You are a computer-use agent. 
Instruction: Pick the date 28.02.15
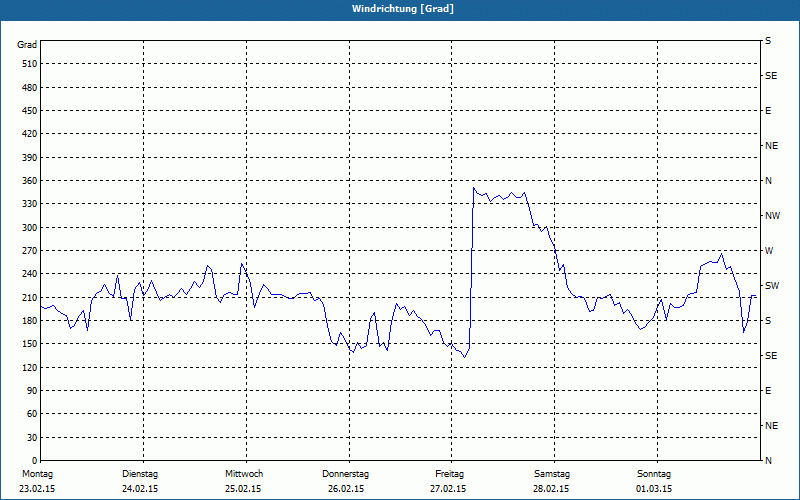point(551,489)
